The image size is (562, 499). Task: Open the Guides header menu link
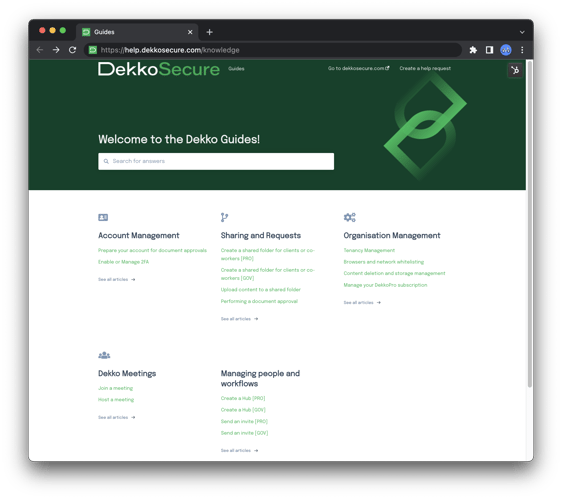tap(236, 69)
